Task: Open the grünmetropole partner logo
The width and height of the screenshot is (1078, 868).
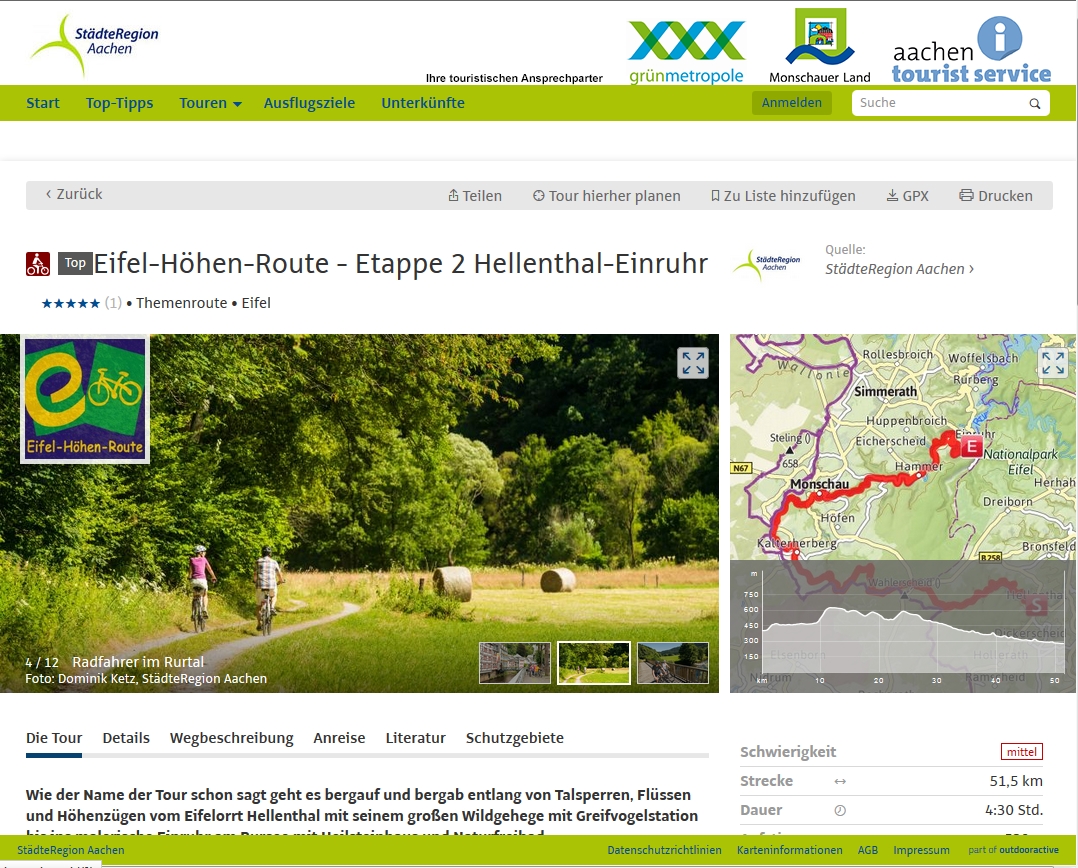Action: pos(686,52)
